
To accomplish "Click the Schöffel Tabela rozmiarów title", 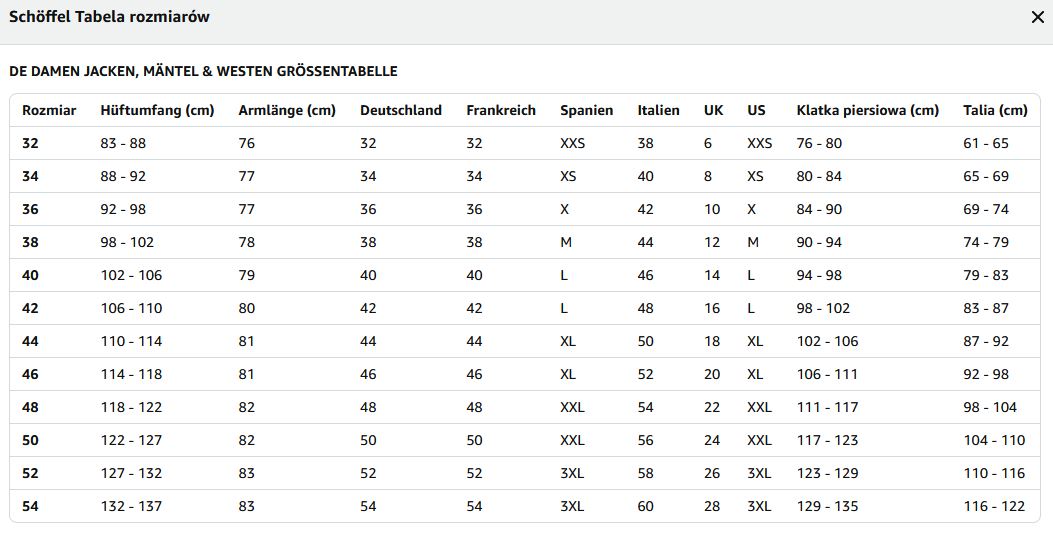I will coord(109,17).
